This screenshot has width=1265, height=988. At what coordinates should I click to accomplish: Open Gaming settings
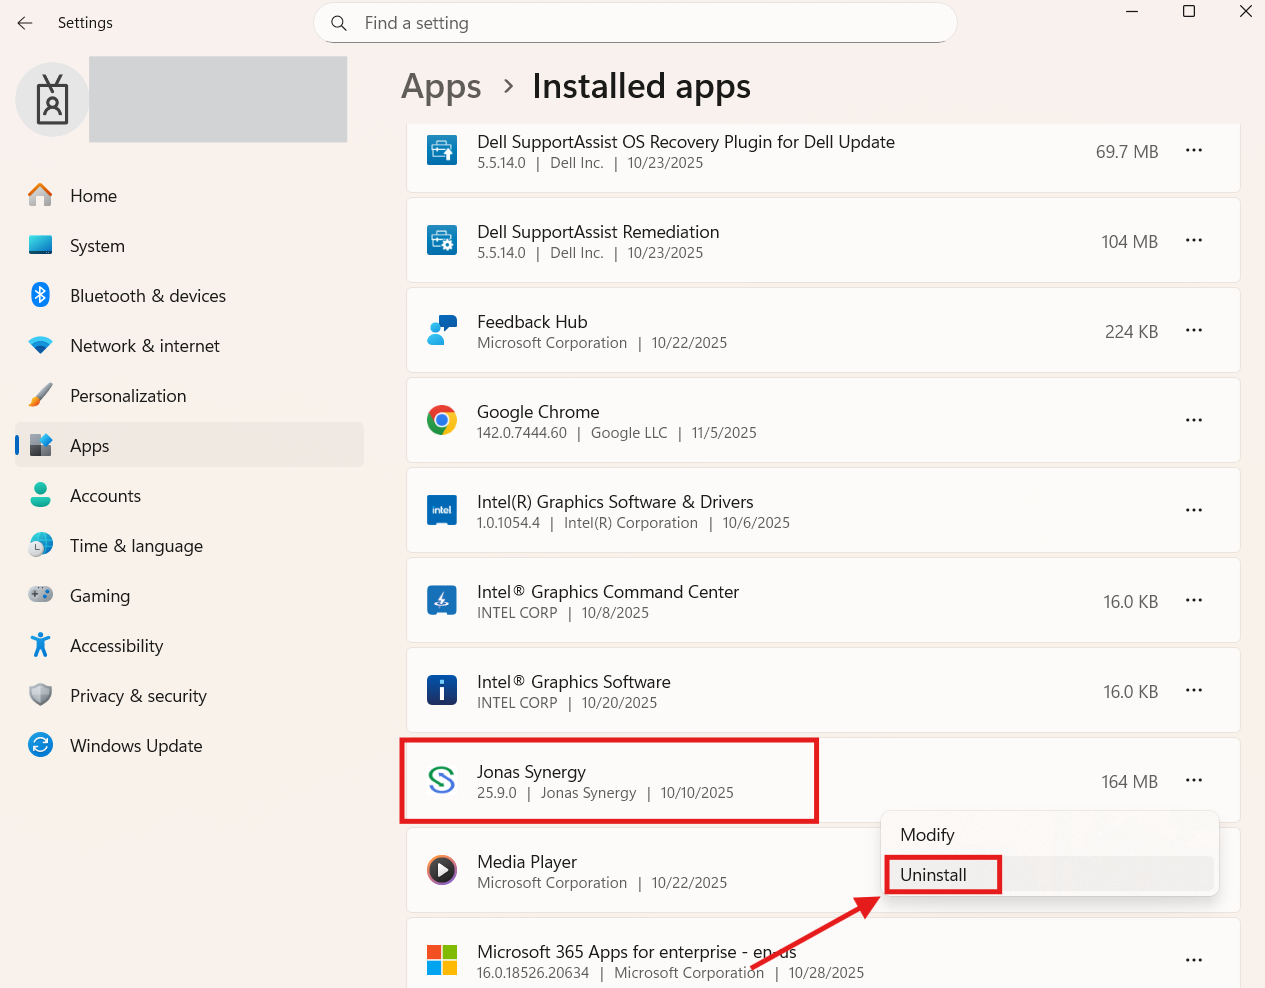189,596
